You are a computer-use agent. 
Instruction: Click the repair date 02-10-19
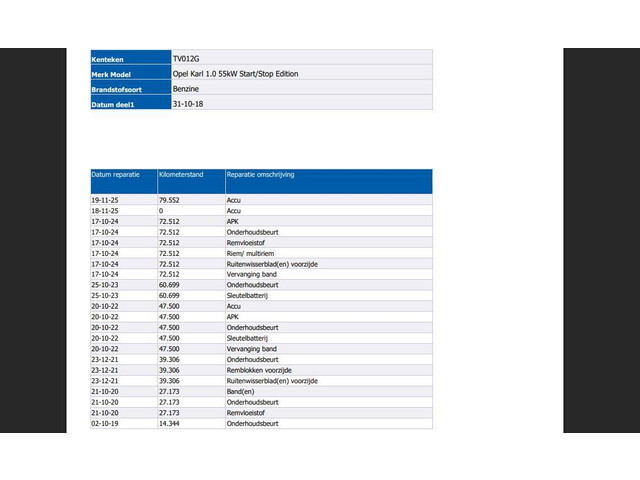[x=105, y=423]
